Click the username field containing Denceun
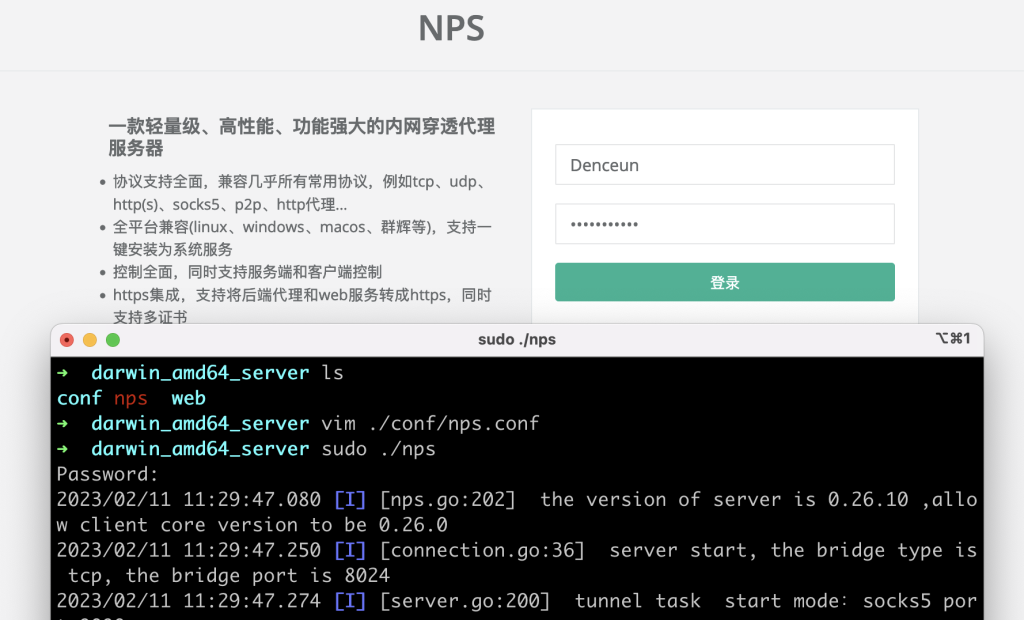 724,165
